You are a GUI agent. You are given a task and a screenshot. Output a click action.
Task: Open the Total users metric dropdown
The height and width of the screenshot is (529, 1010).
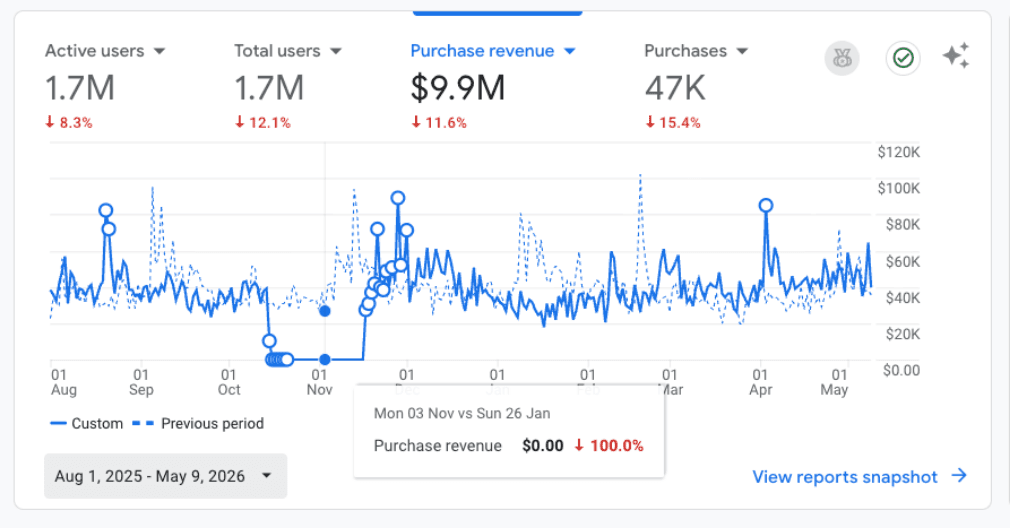(x=288, y=51)
